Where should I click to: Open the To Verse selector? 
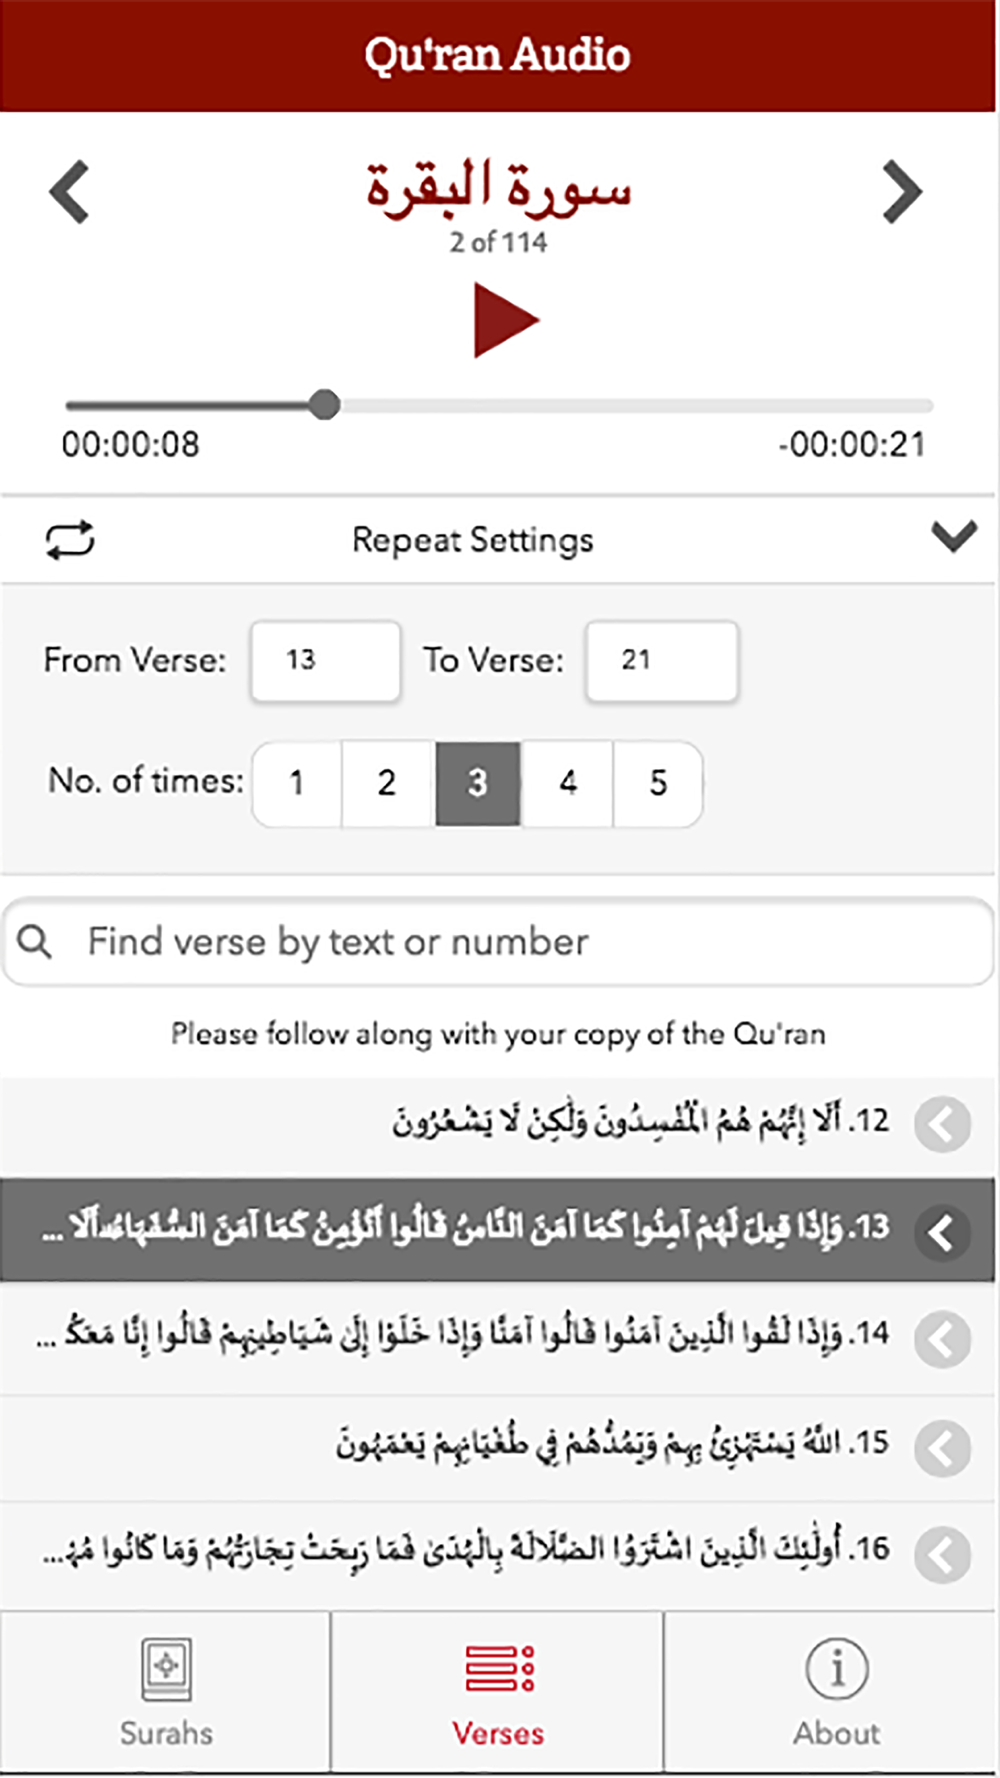[x=662, y=660]
